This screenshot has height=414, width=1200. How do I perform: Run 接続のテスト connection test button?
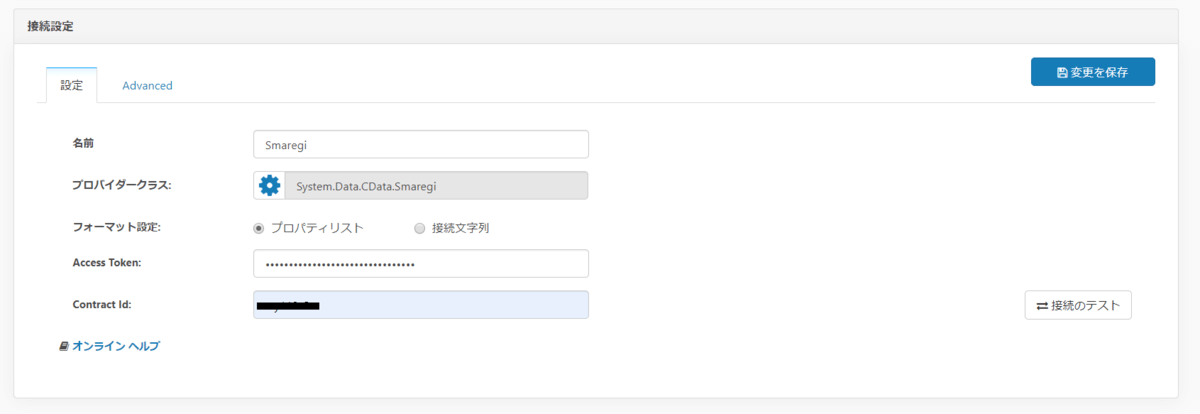click(x=1078, y=305)
